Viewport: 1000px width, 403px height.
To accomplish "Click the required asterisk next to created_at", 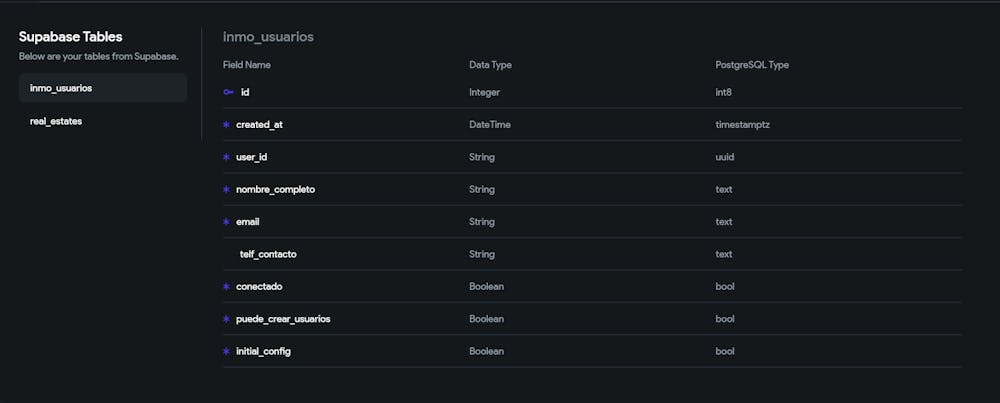I will pyautogui.click(x=226, y=125).
